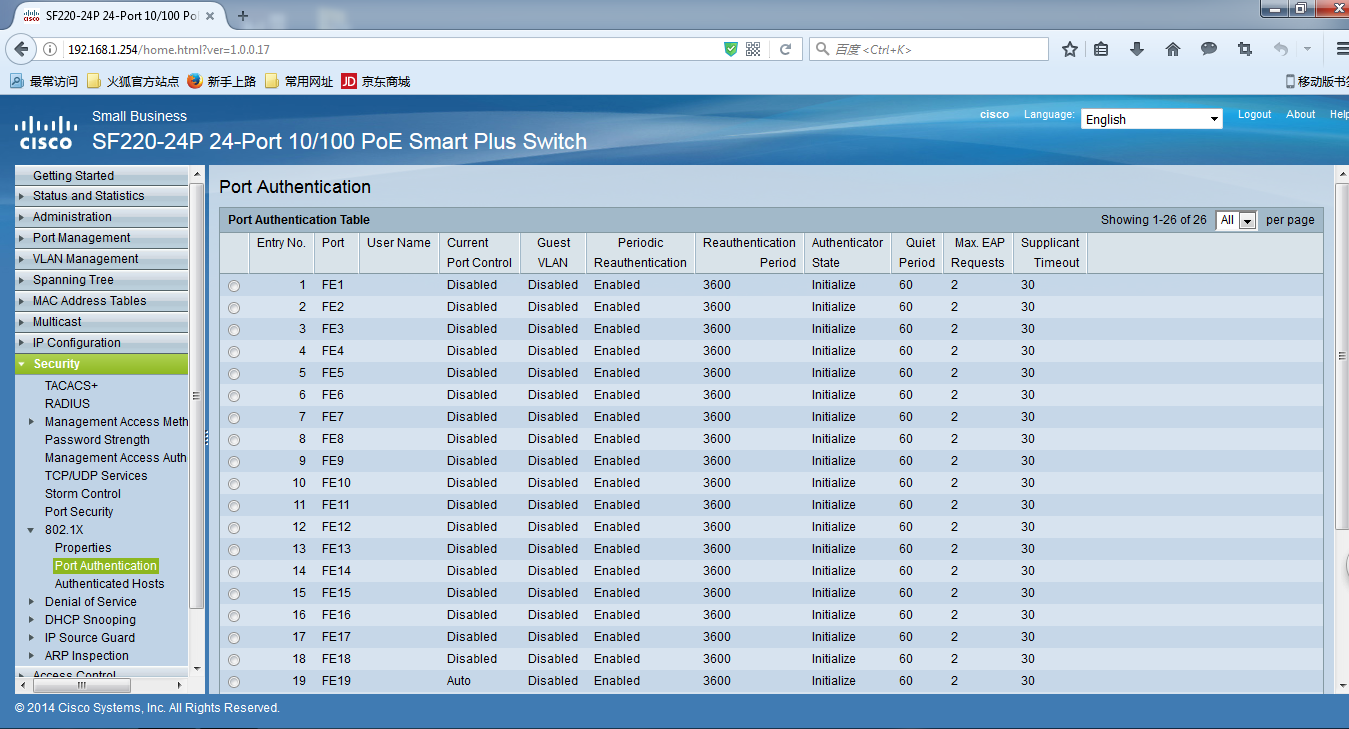Screen dimensions: 1349x729
Task: Go to the browser home page icon
Action: (1173, 49)
